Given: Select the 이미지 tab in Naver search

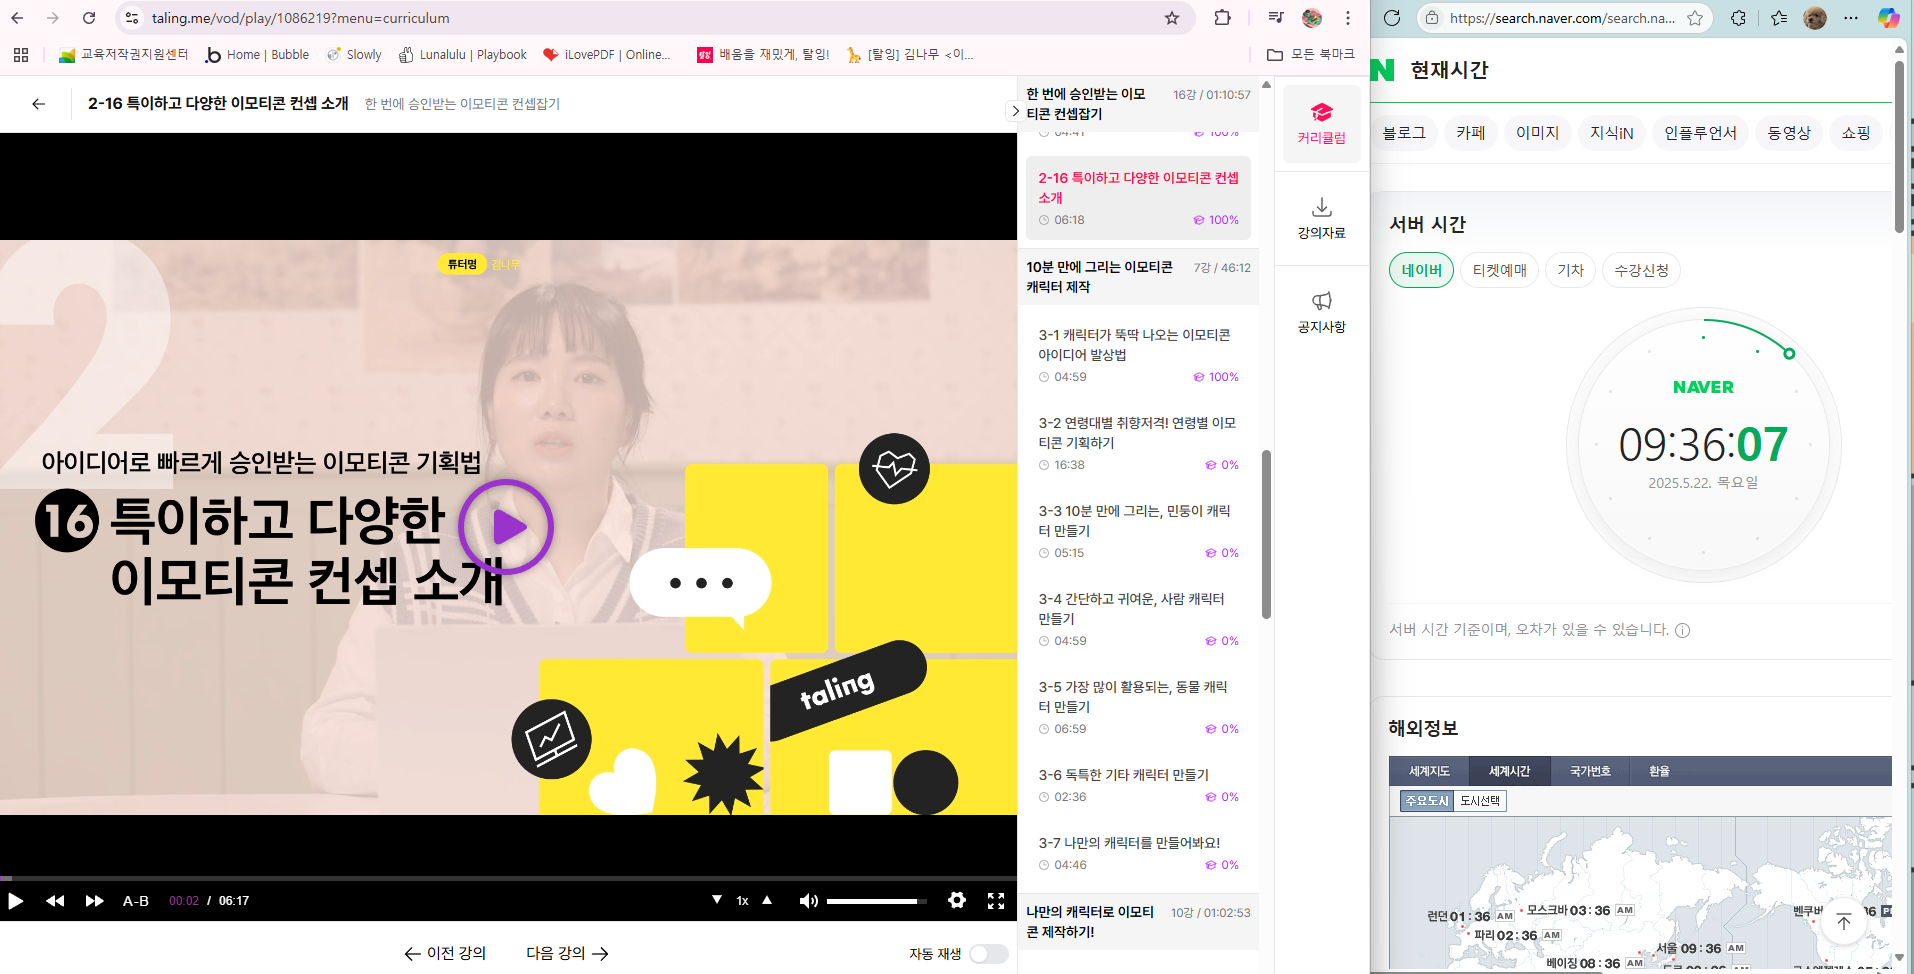Looking at the screenshot, I should coord(1537,132).
